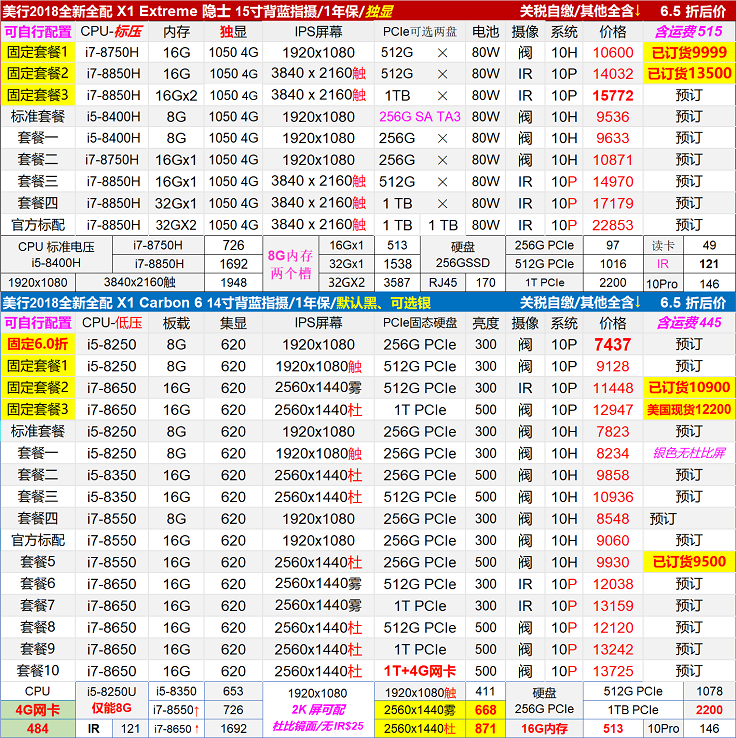Select the 已订货13500 cell
This screenshot has width=736, height=738.
[x=688, y=74]
